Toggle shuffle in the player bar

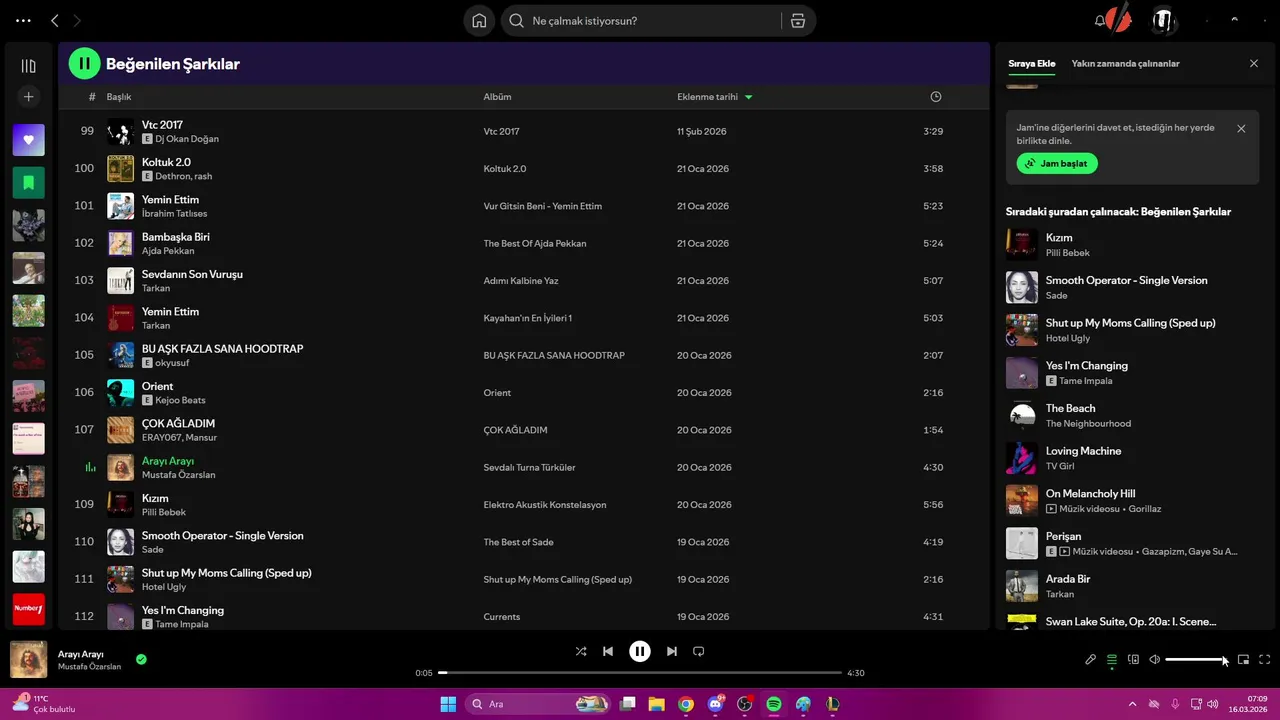(581, 651)
